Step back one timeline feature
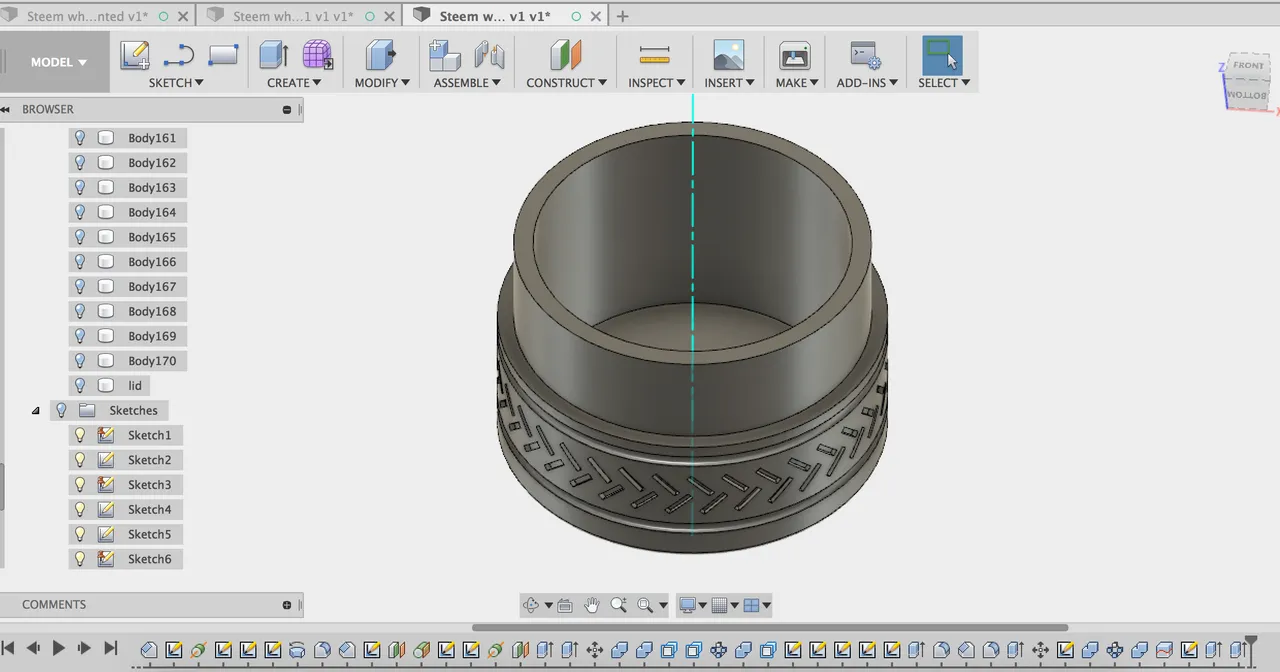 33,648
